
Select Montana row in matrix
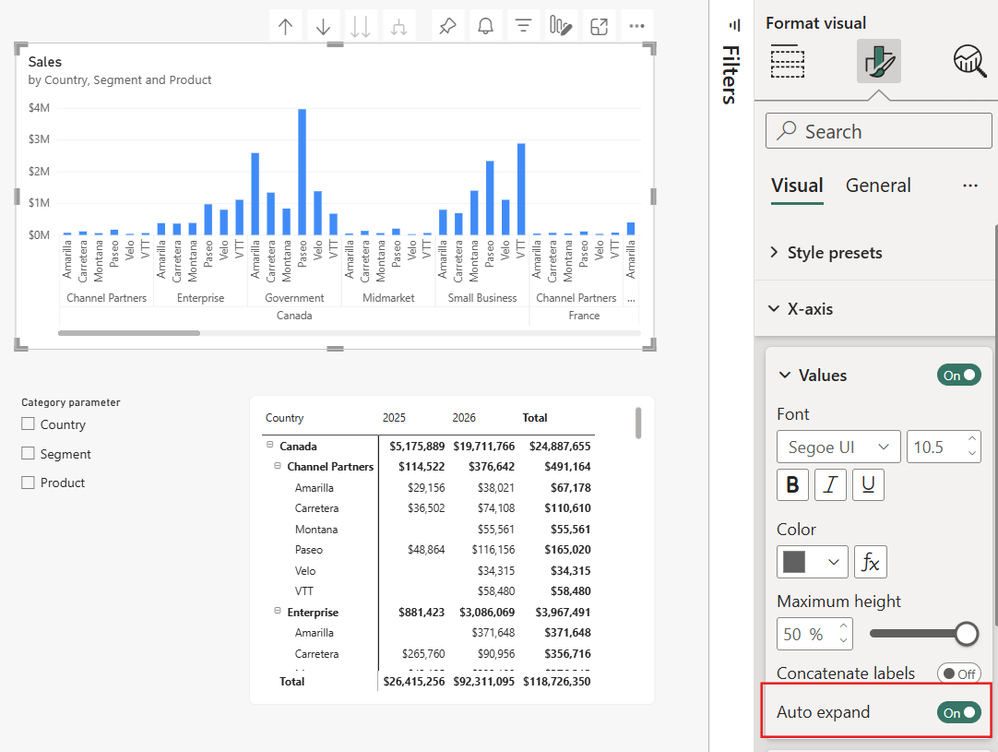(x=316, y=529)
